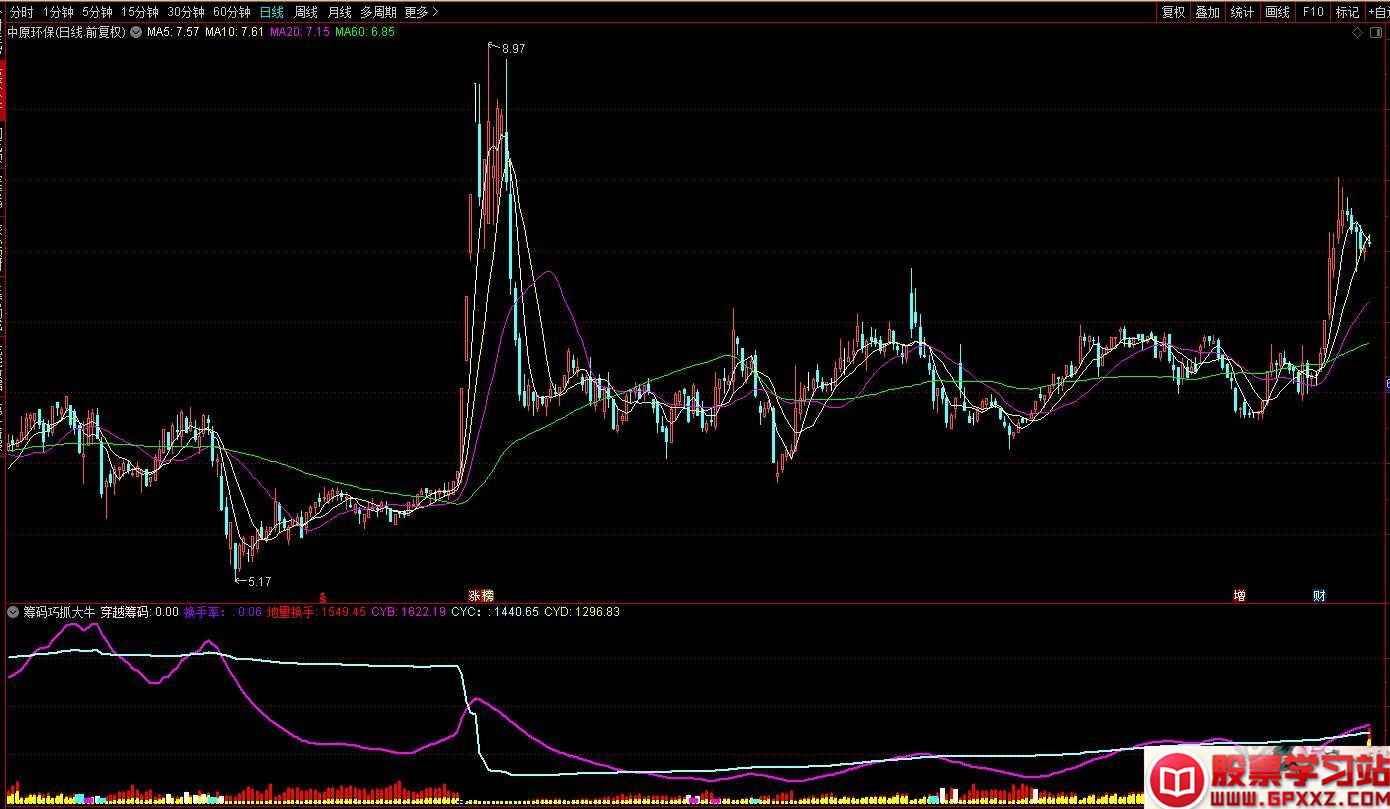Screen dimensions: 1390x809
Task: Click the 标记 mark button
Action: click(1348, 12)
